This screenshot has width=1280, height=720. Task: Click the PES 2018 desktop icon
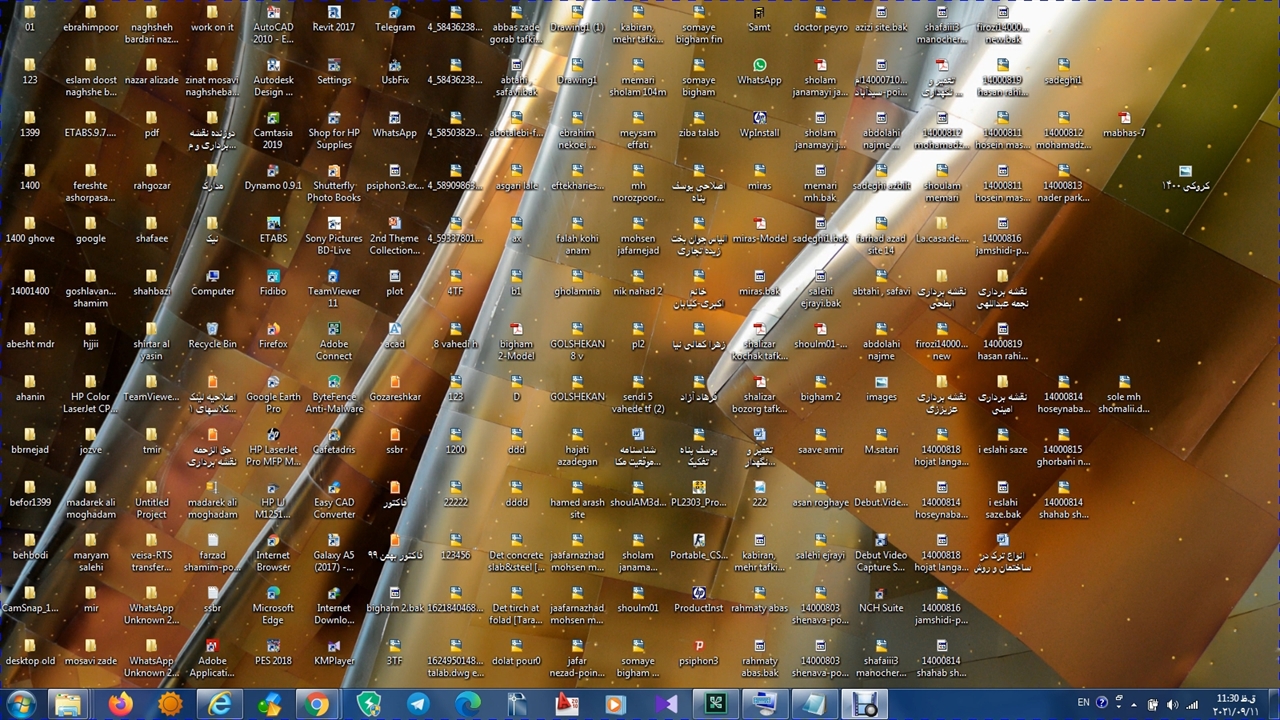[273, 647]
